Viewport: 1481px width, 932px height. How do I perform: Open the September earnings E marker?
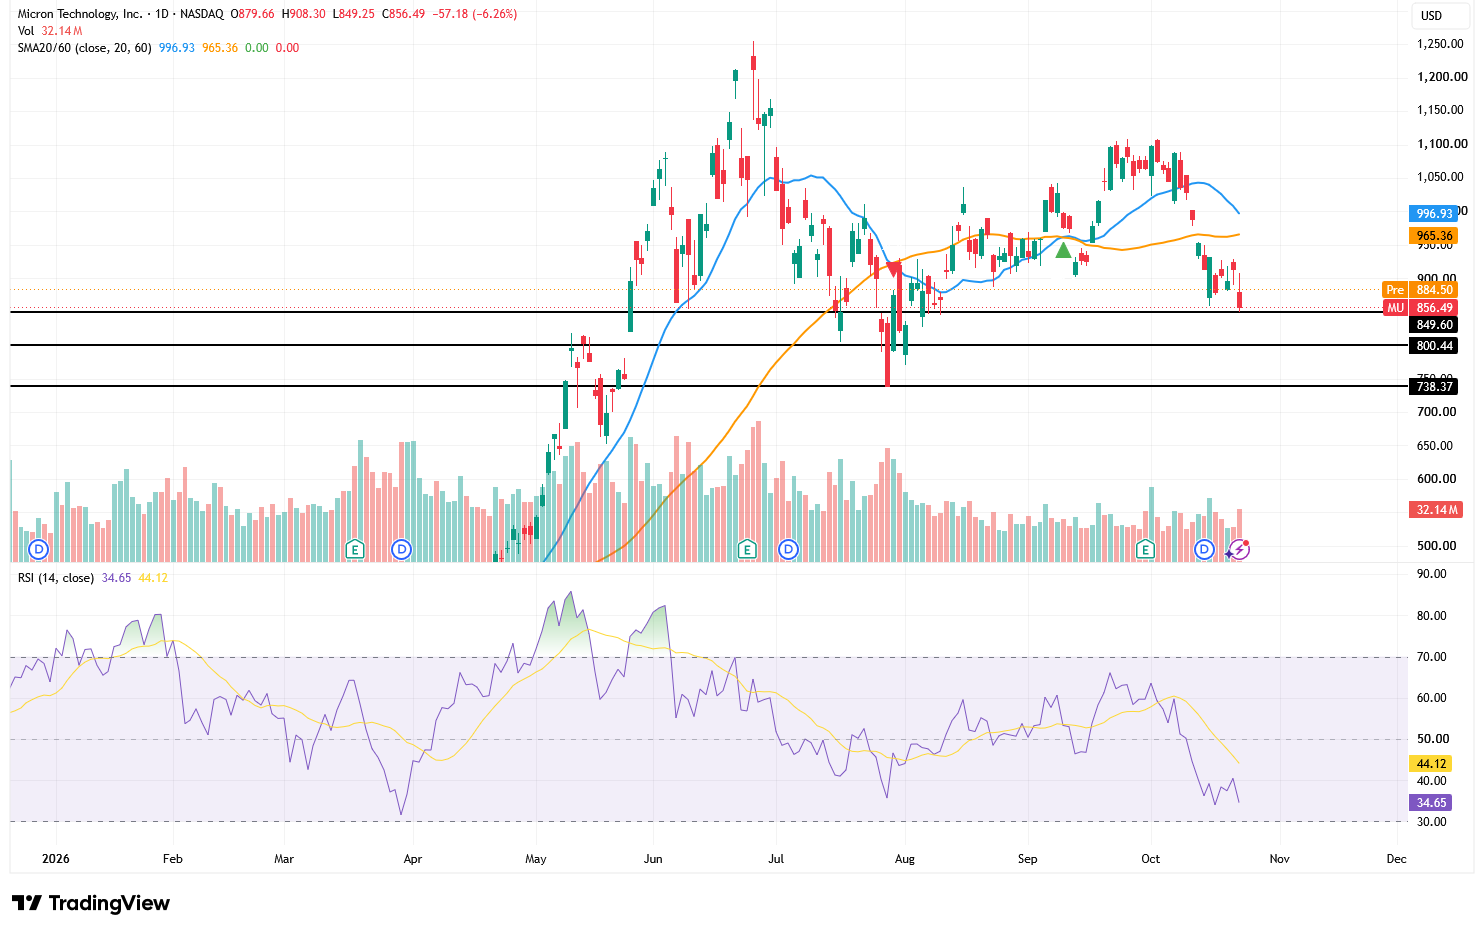click(1145, 549)
